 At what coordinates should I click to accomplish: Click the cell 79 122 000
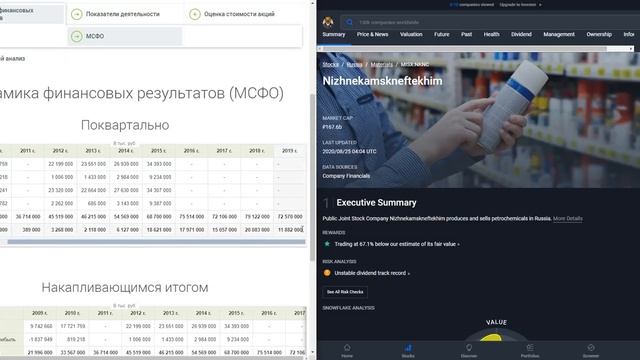[x=257, y=216]
